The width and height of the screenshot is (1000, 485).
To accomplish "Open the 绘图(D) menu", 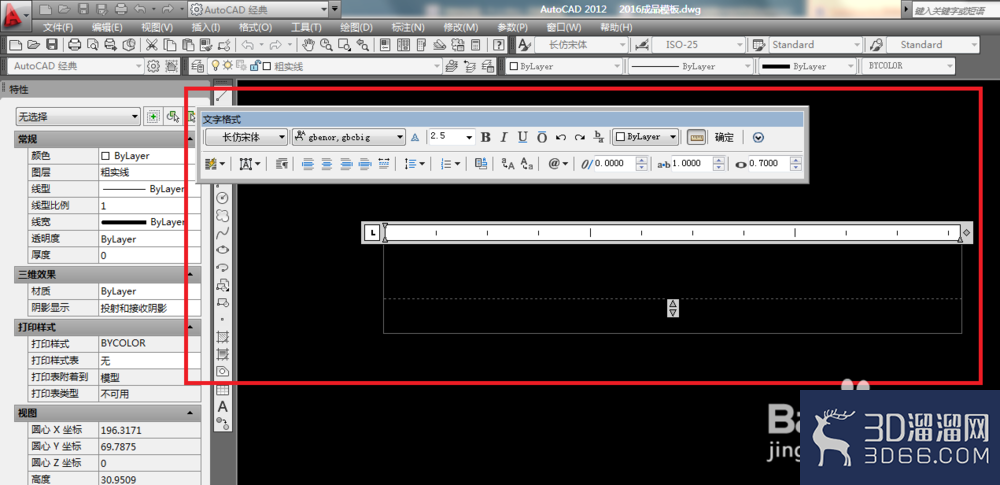I will point(357,27).
